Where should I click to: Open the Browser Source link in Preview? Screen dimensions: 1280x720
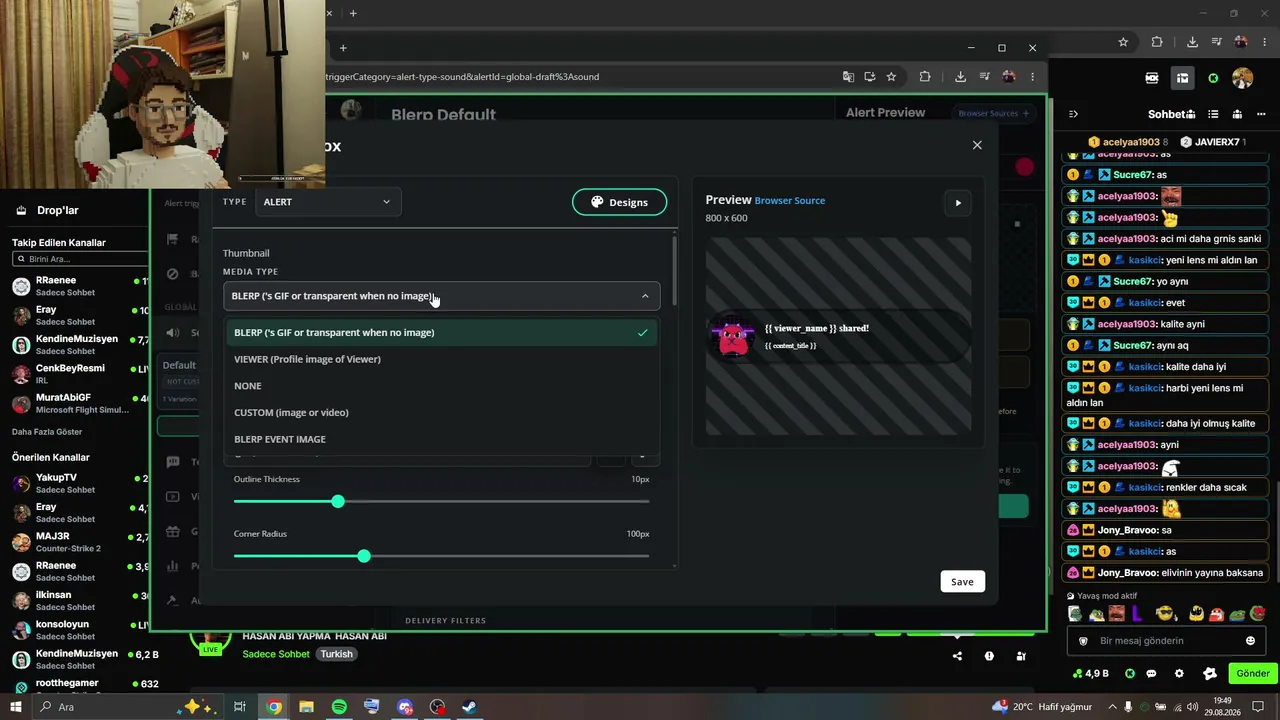coord(790,201)
